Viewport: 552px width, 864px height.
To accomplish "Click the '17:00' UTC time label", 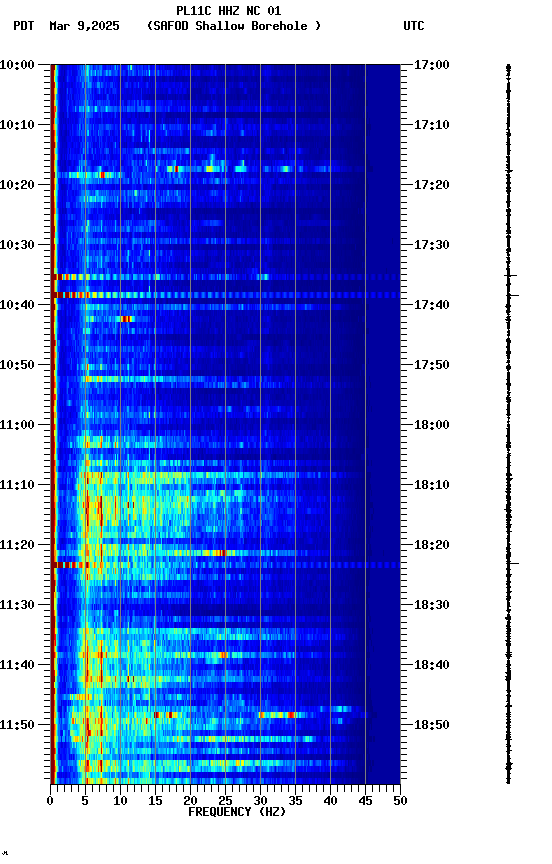I will (x=432, y=65).
